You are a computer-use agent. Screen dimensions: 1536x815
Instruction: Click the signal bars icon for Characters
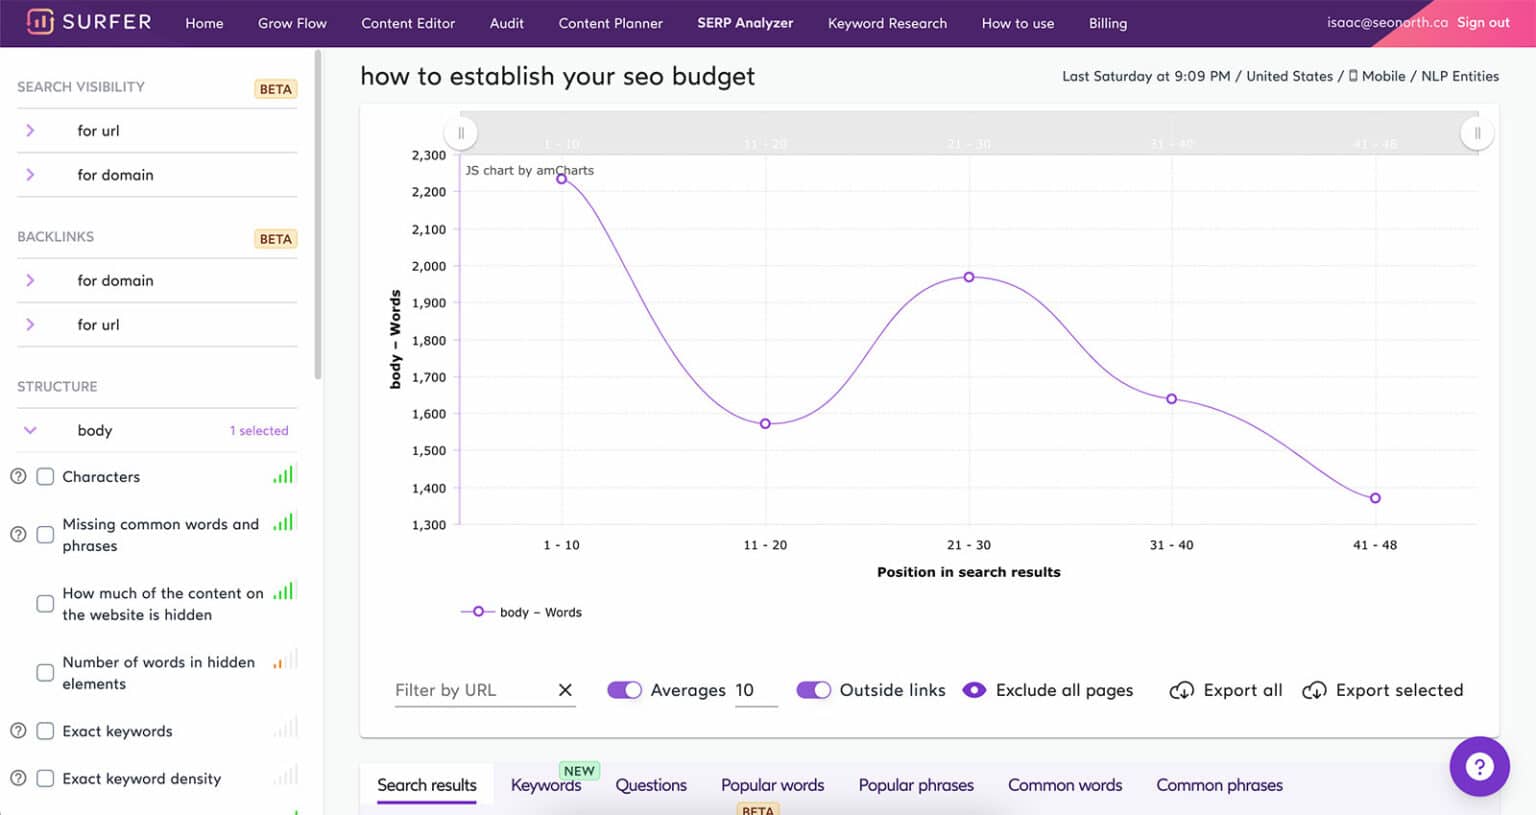tap(284, 475)
